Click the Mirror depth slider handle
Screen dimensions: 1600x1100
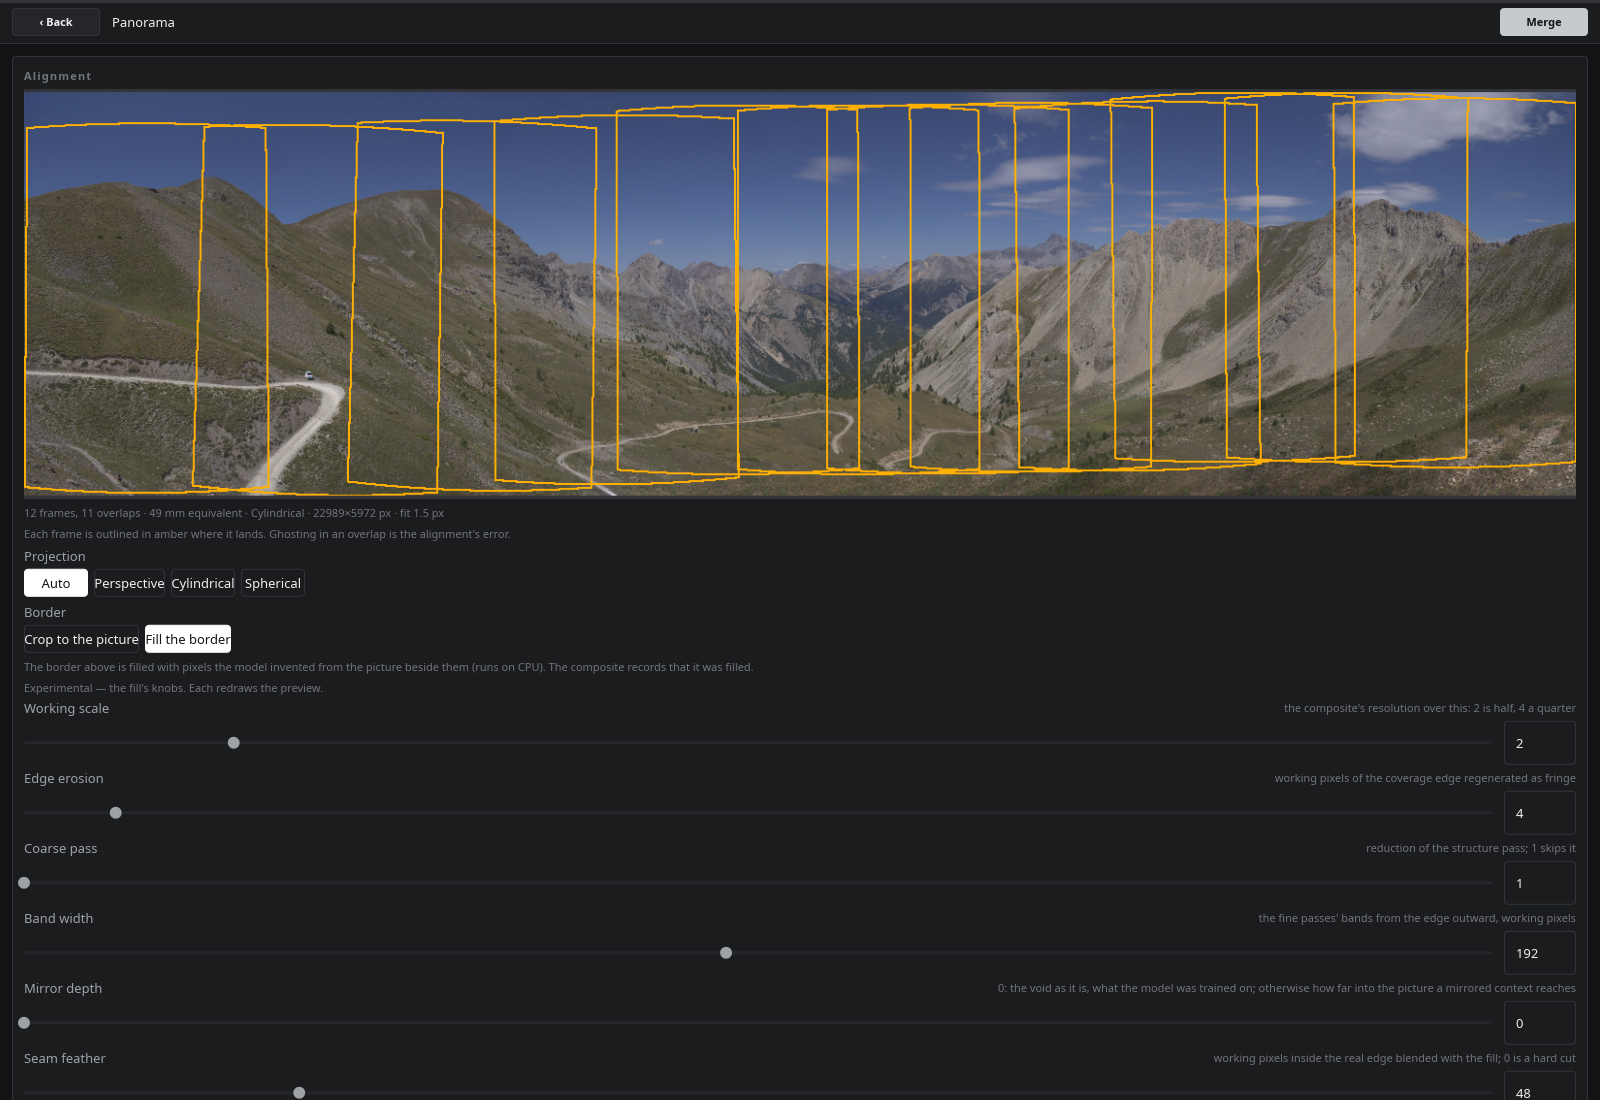(24, 1023)
